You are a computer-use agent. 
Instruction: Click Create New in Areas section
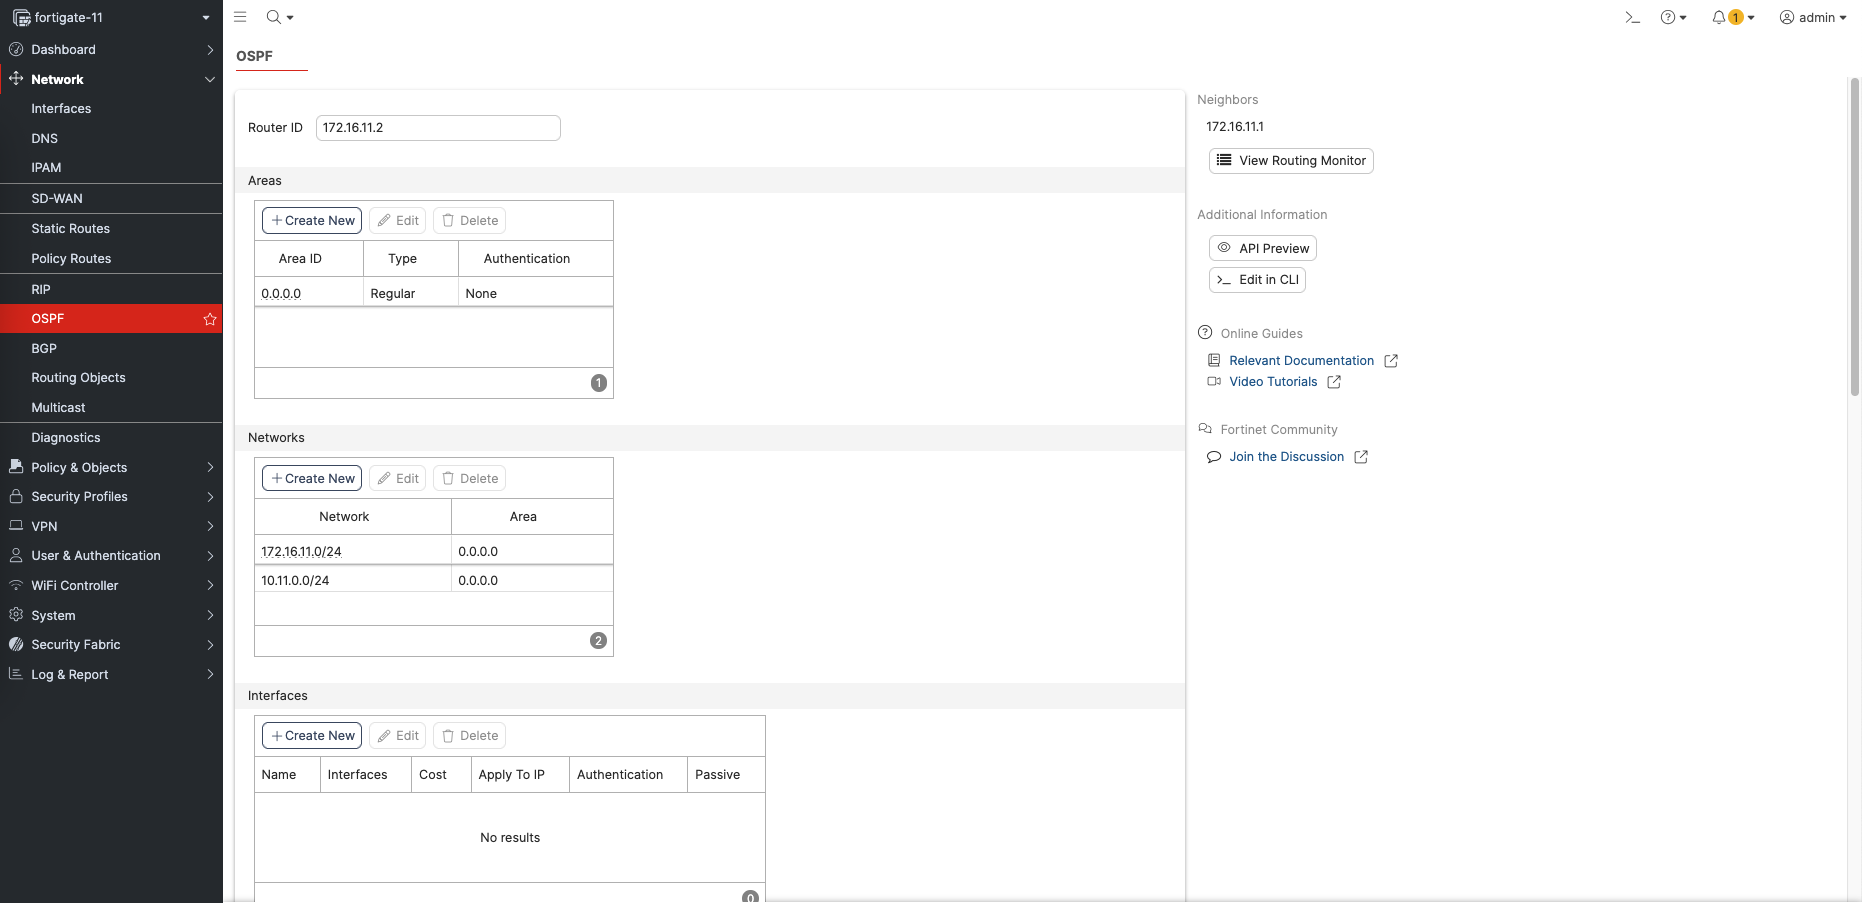tap(312, 221)
